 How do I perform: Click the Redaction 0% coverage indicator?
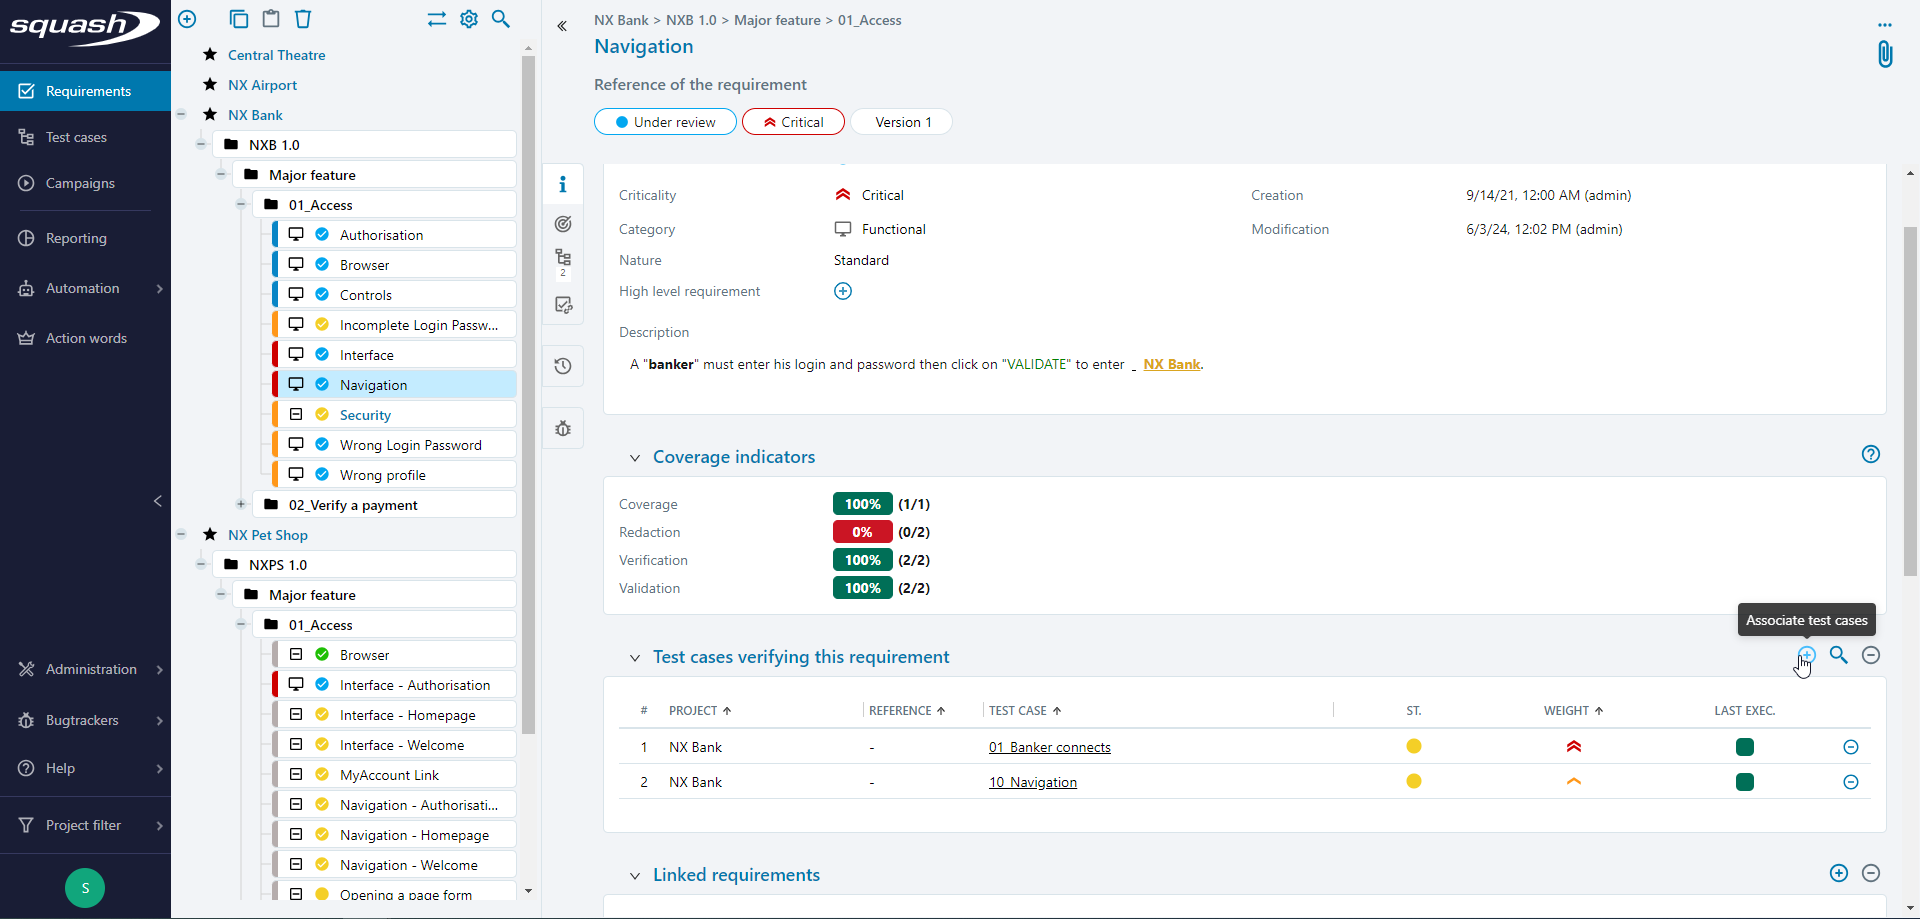(x=862, y=532)
